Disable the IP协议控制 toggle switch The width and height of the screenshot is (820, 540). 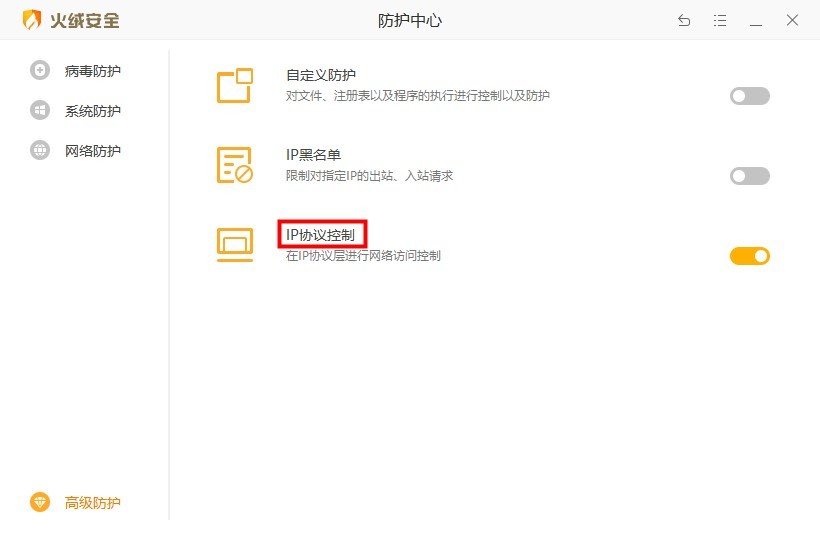click(749, 256)
